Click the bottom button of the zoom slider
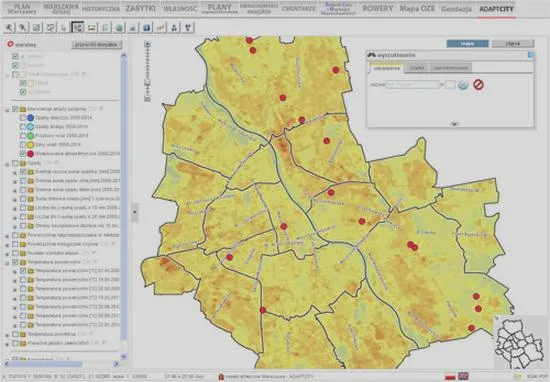The image size is (550, 382). pos(148,99)
